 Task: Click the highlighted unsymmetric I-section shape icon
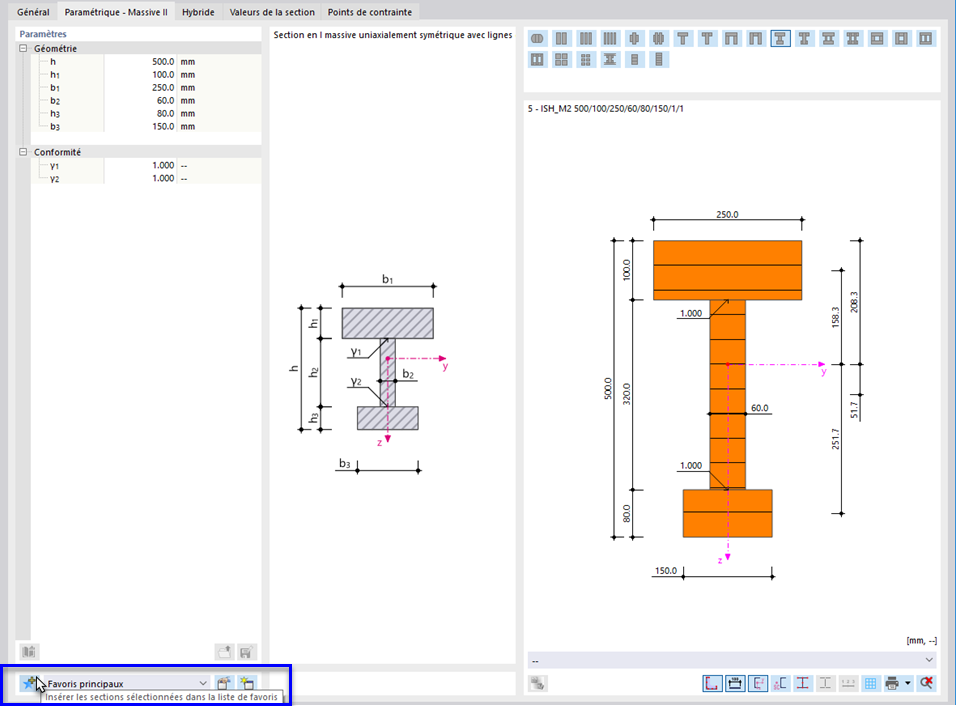[x=780, y=39]
